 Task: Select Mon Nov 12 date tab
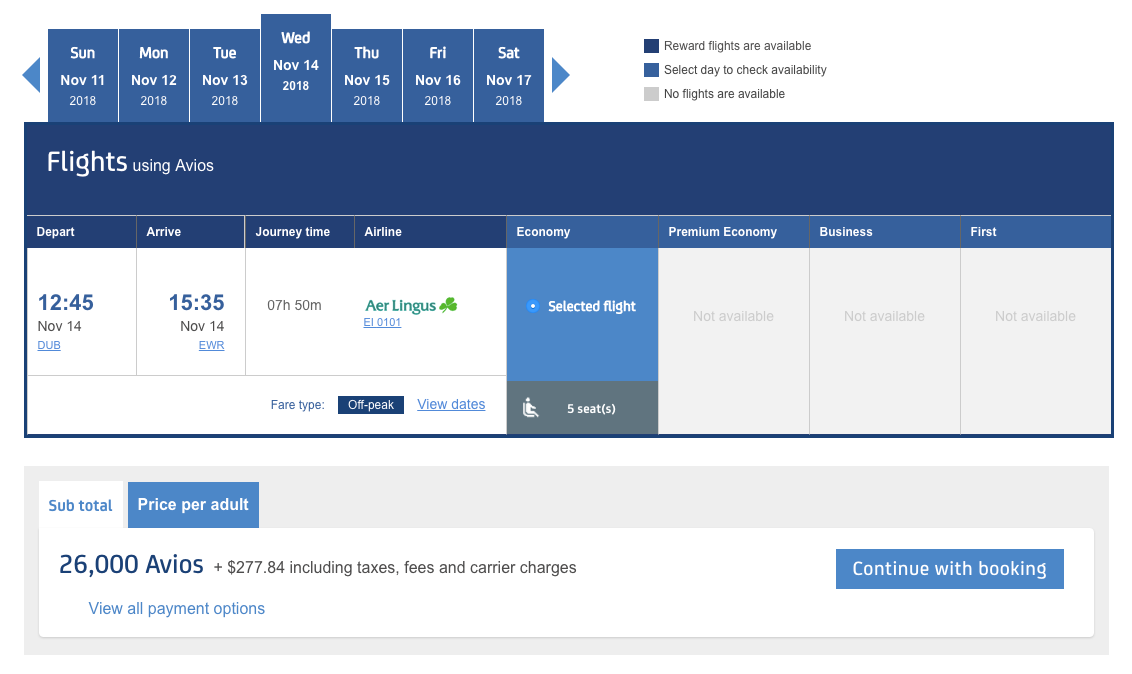coord(154,76)
